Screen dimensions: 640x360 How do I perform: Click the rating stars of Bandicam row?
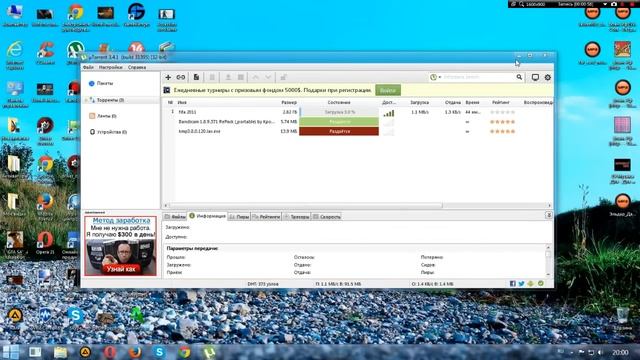[502, 122]
